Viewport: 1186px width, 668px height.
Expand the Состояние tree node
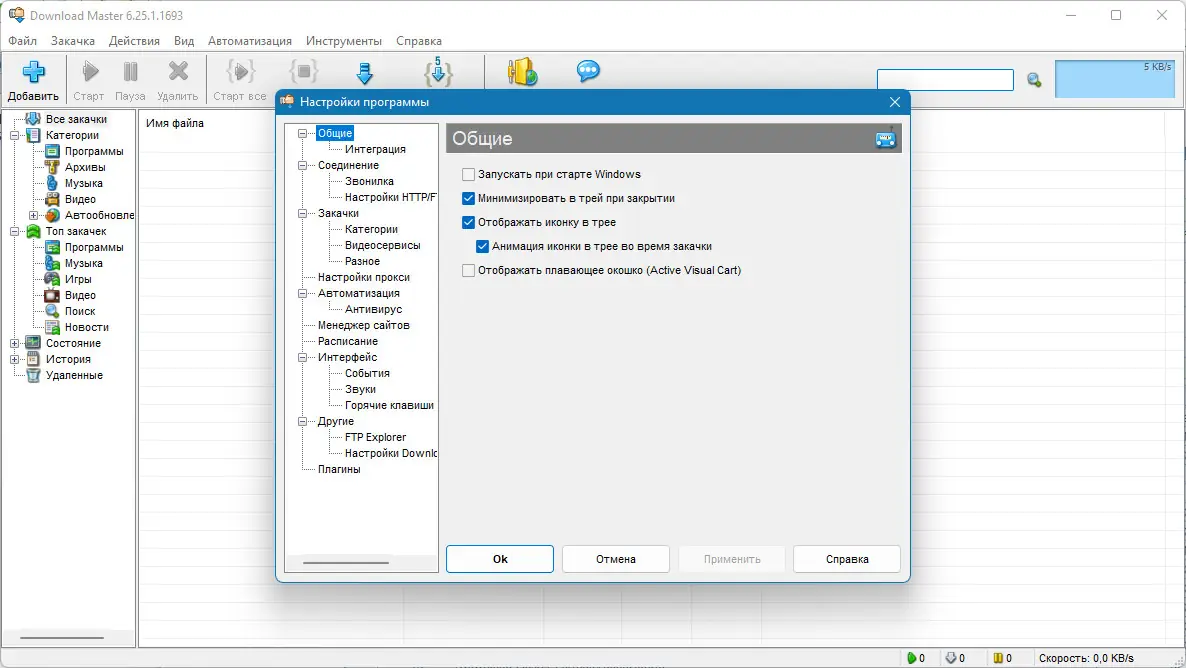click(14, 343)
